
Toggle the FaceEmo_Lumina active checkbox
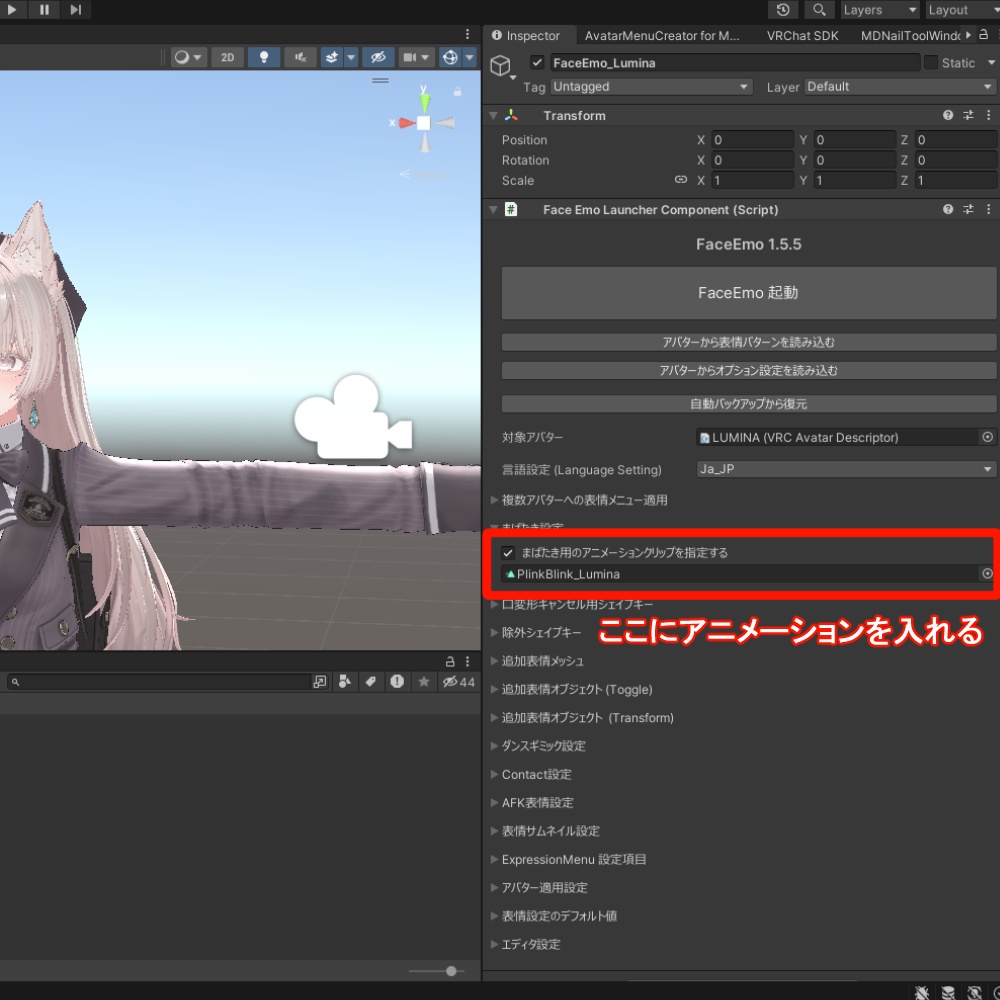(x=537, y=62)
